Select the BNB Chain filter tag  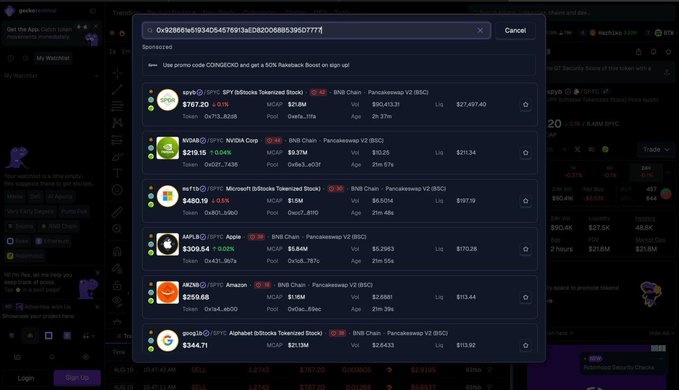59,226
